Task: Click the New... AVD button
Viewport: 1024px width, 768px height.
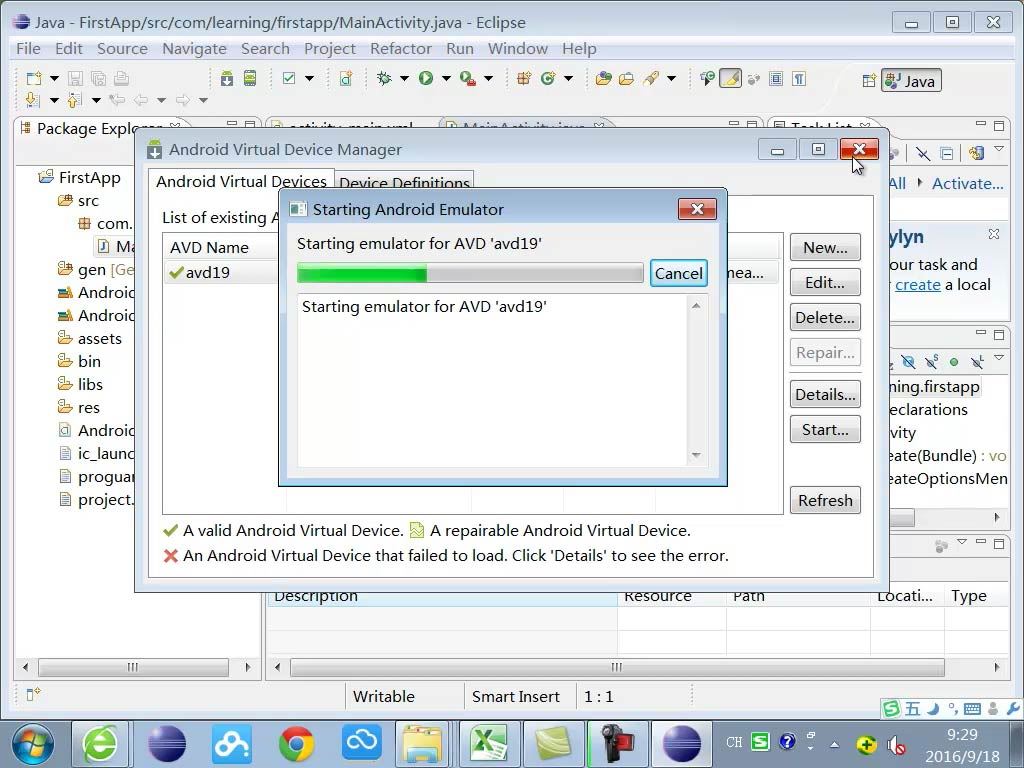Action: (x=825, y=248)
